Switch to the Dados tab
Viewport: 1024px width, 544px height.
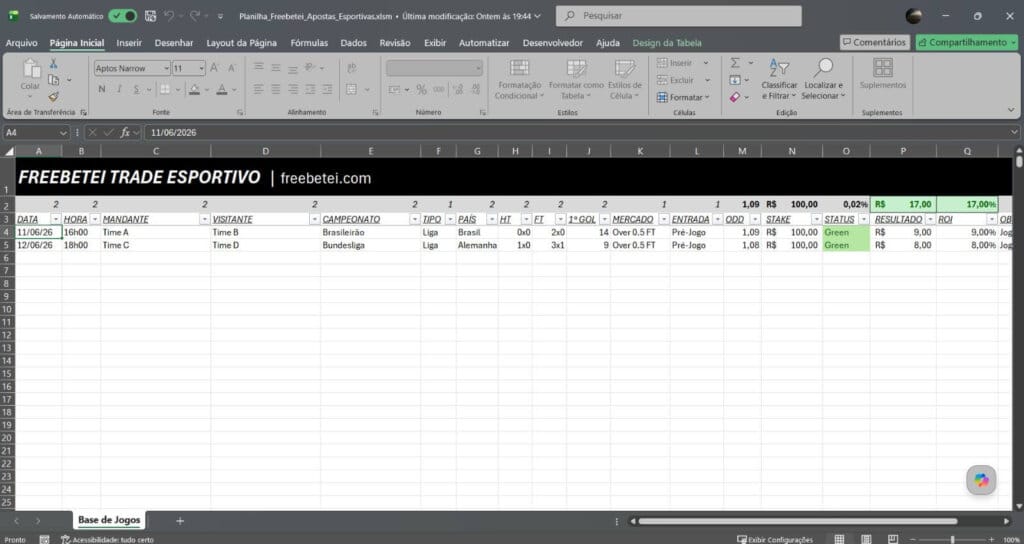pyautogui.click(x=353, y=43)
